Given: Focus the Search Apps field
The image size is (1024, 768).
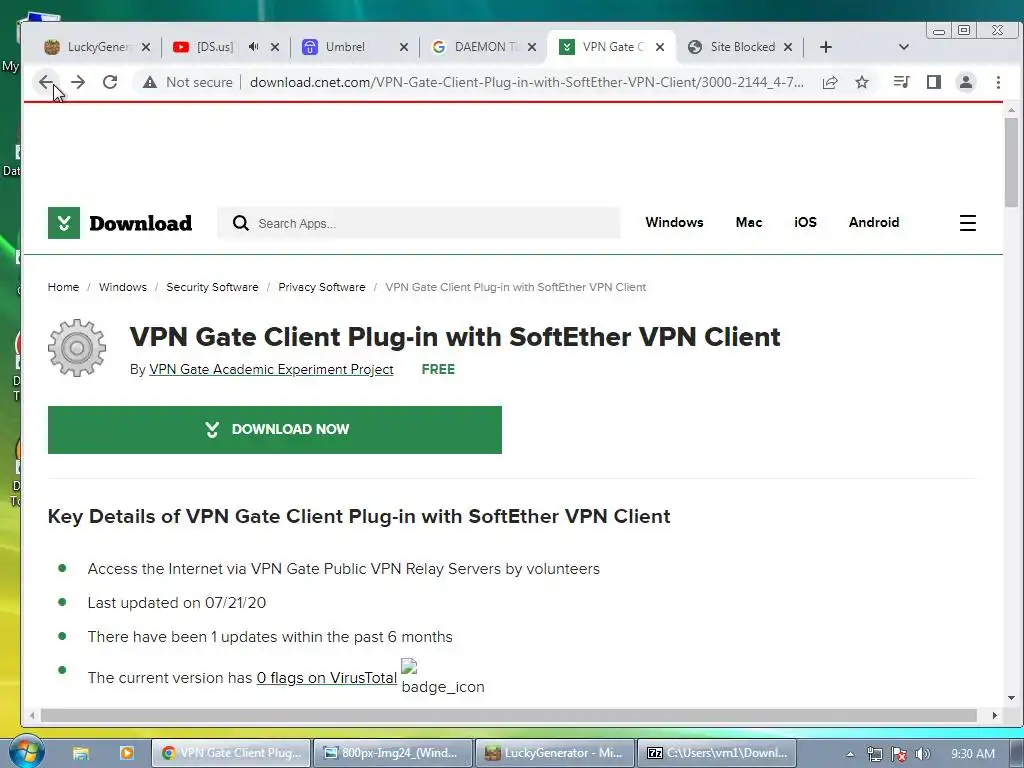Looking at the screenshot, I should tap(418, 223).
